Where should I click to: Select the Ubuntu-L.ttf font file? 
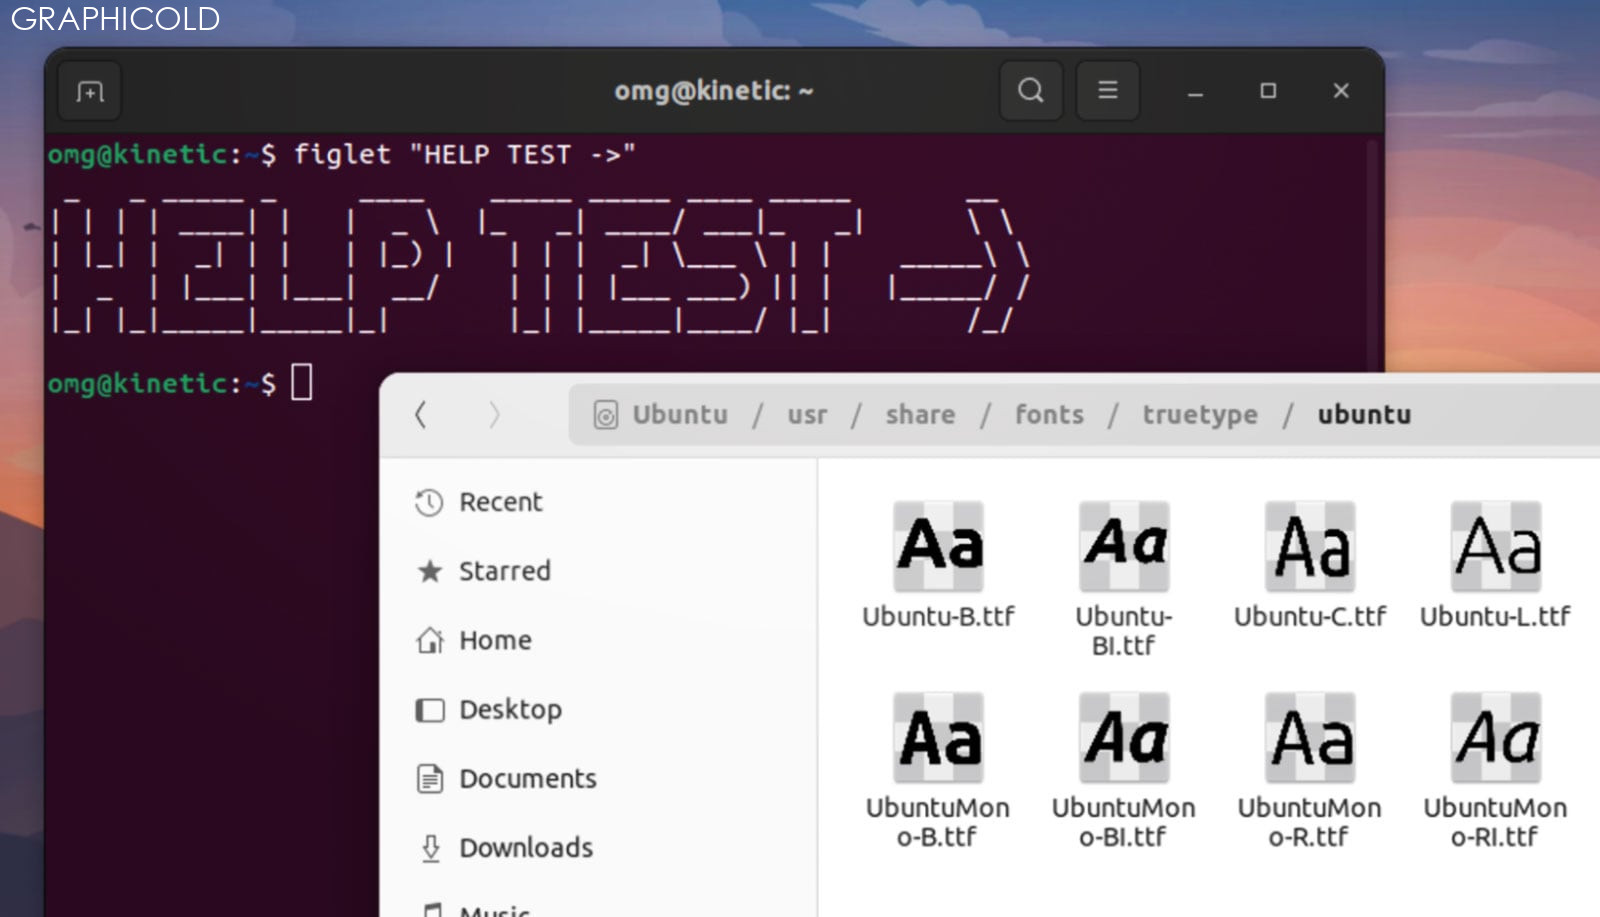point(1496,566)
